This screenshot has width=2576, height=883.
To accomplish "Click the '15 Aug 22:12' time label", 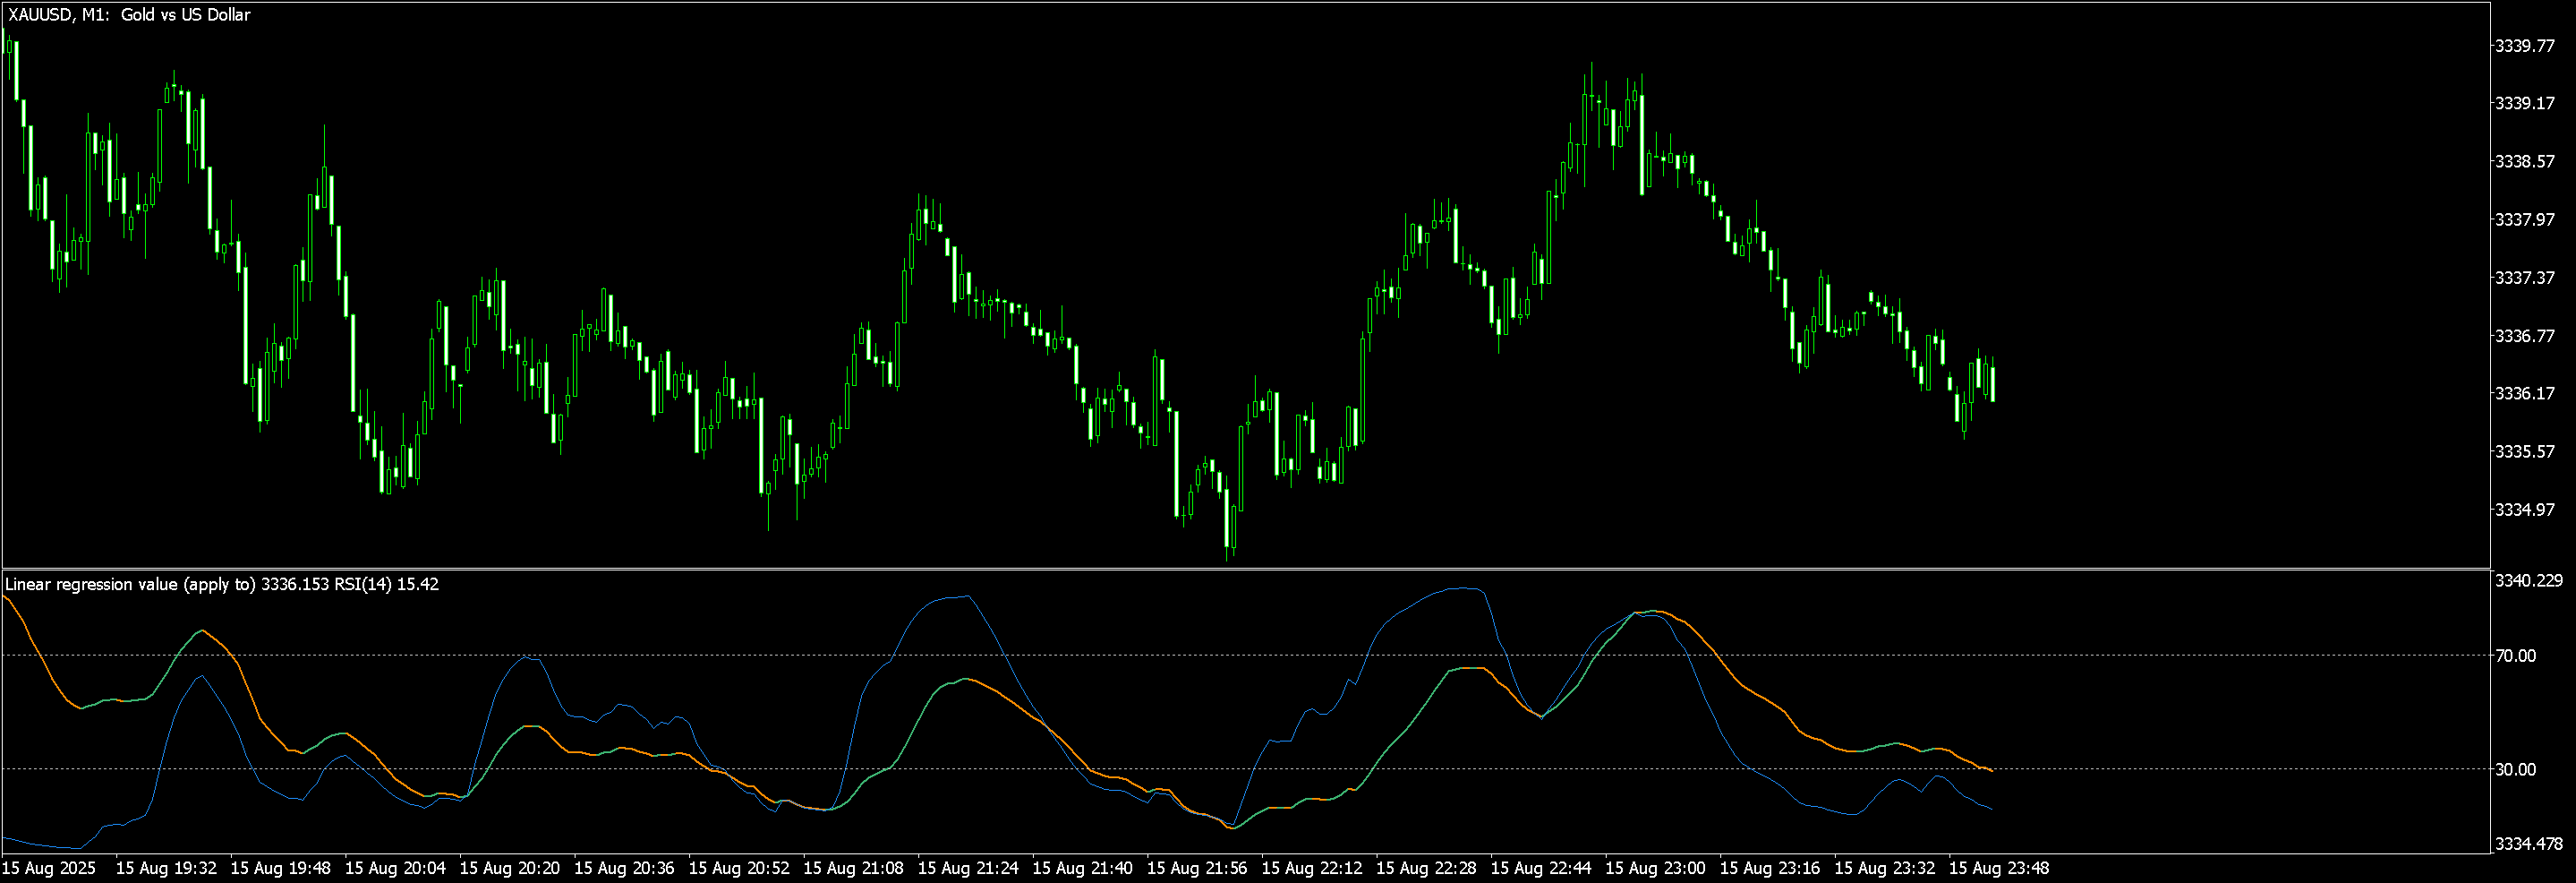I will [1312, 868].
